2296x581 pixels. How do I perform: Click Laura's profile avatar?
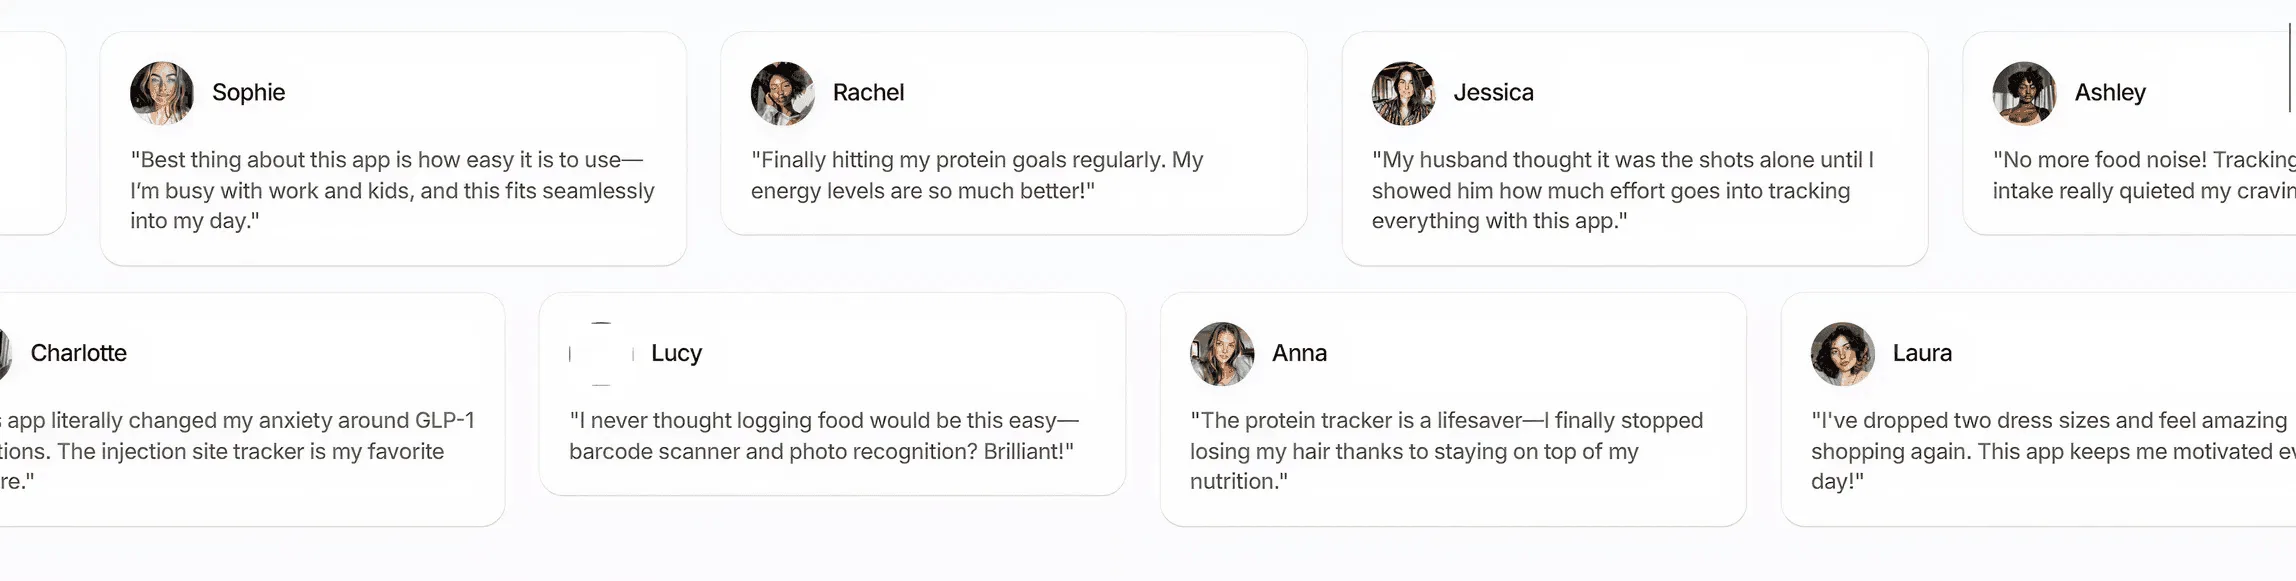[x=1842, y=354]
